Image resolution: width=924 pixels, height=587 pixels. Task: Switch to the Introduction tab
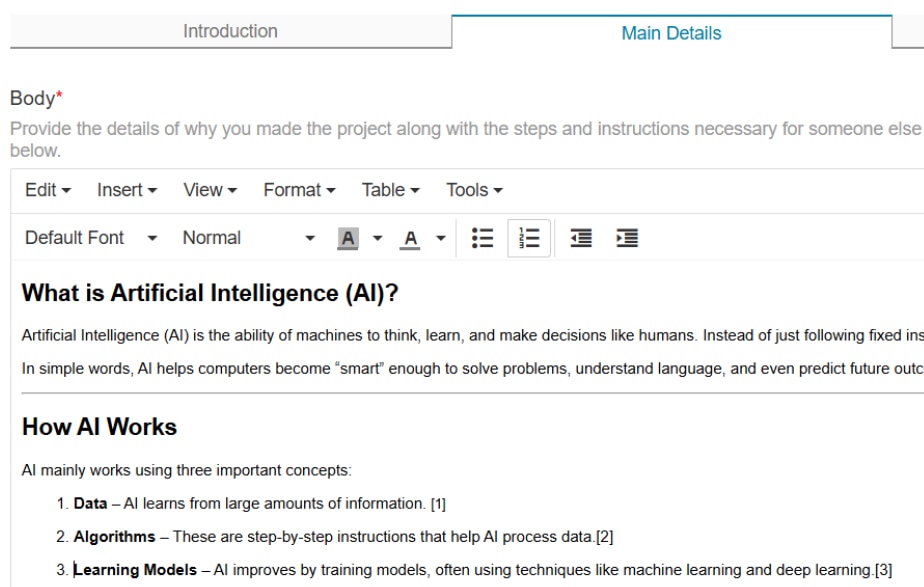click(230, 32)
